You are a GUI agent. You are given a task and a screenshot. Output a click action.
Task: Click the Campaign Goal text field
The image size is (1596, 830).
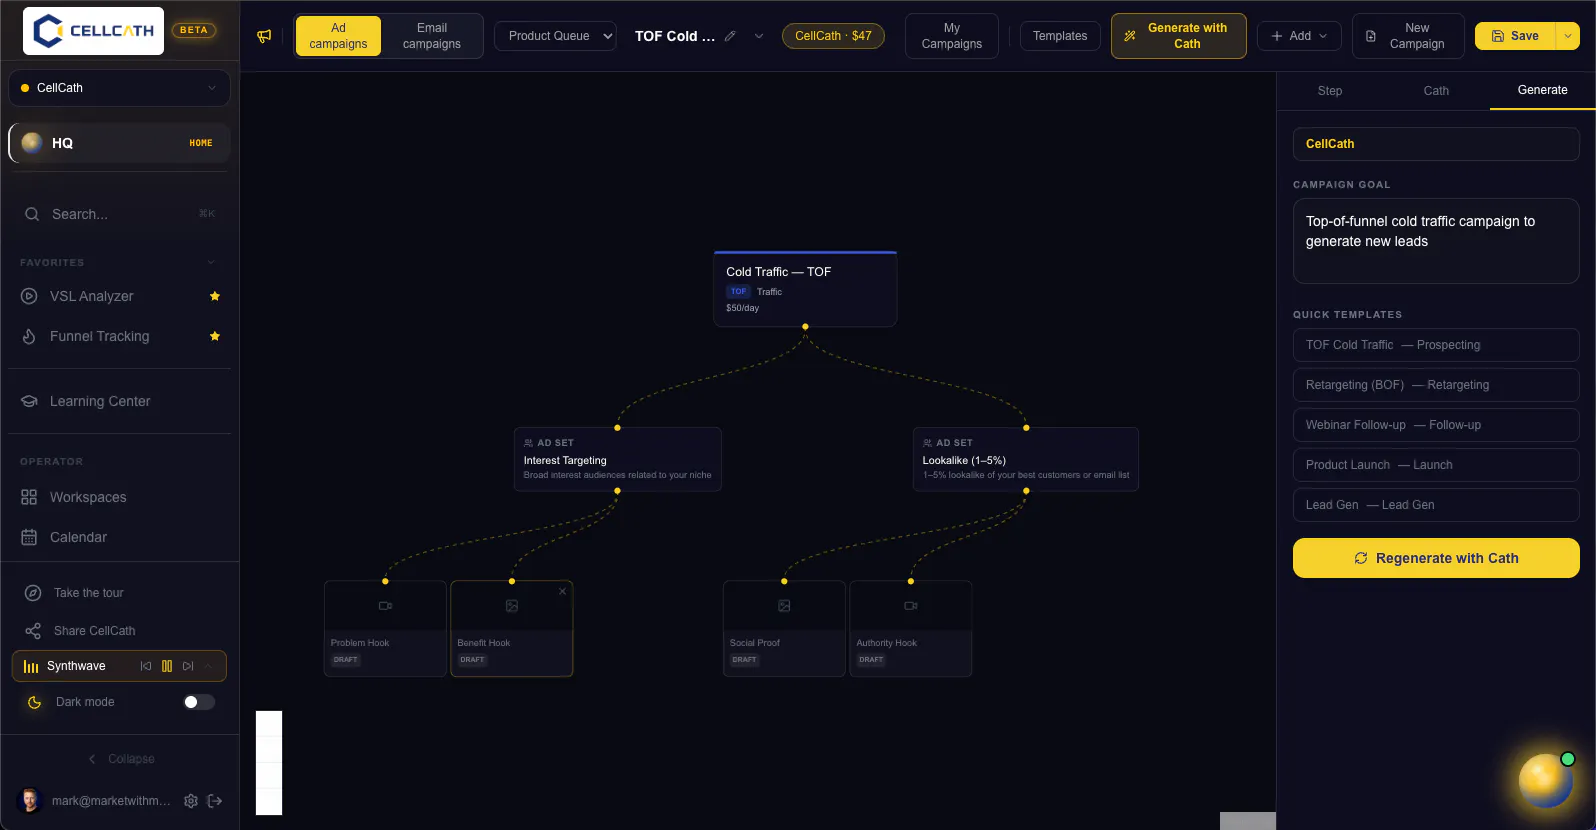coord(1436,241)
